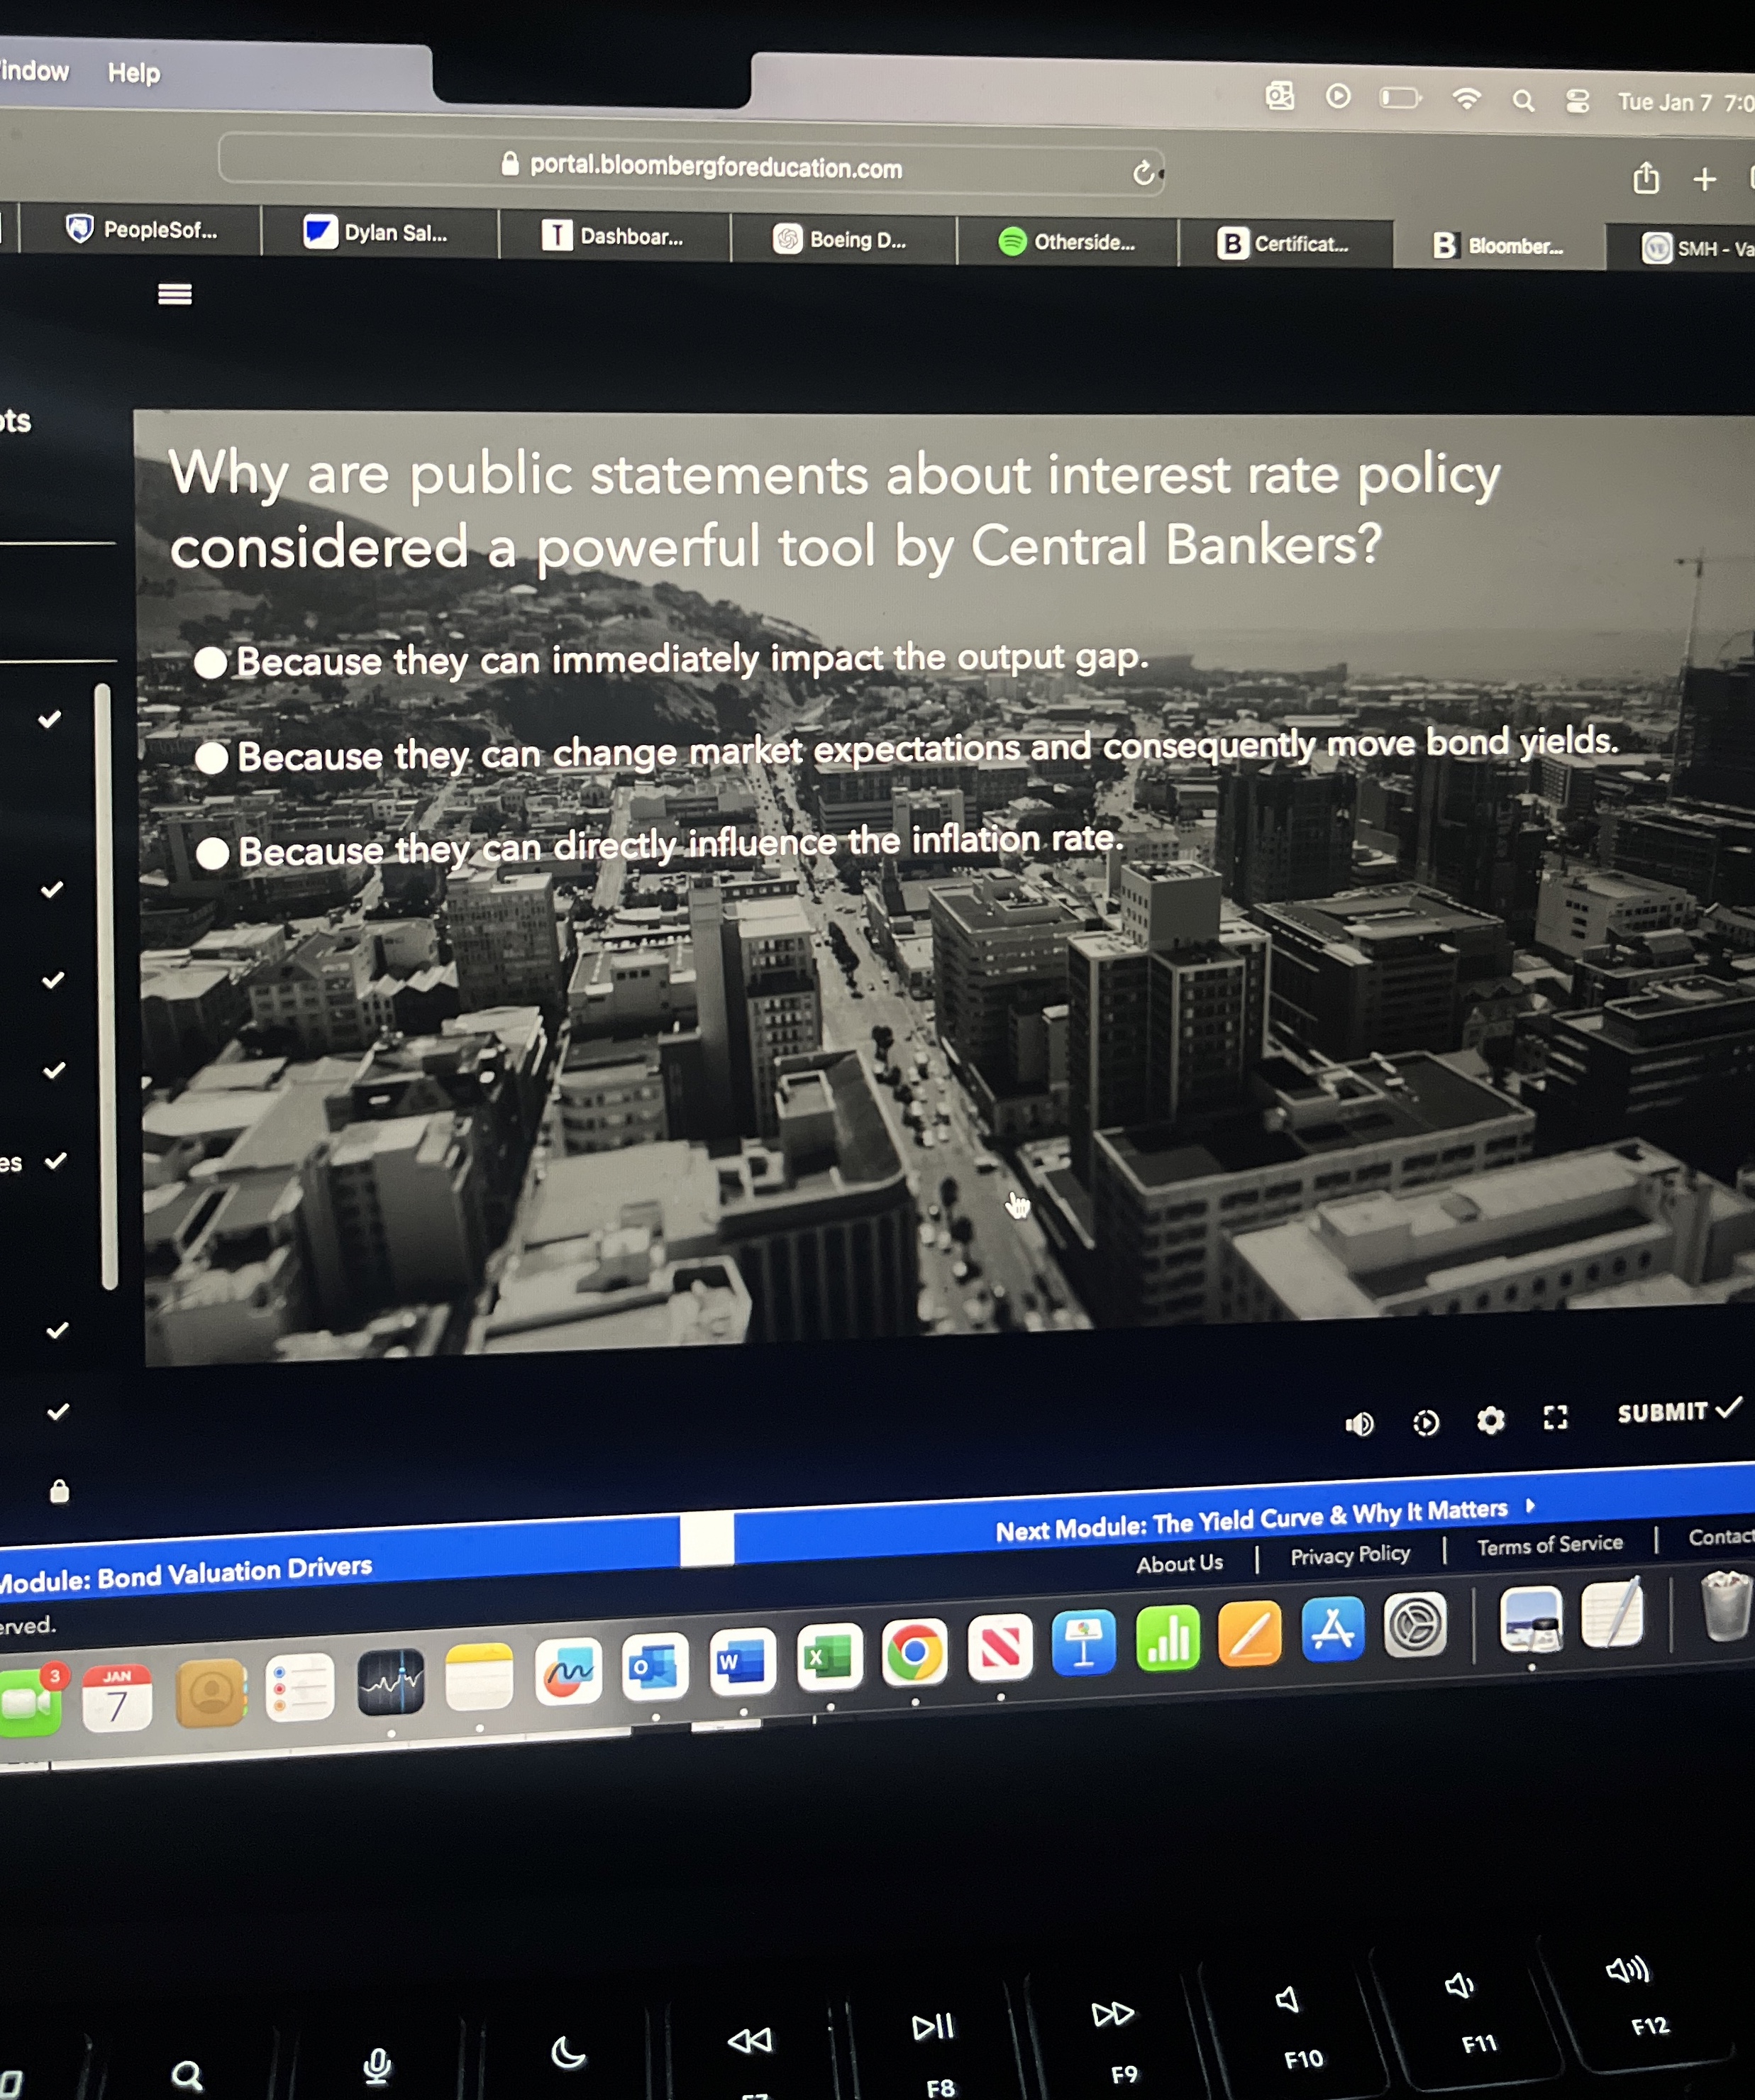Mute the player volume icon
1755x2100 pixels.
click(1359, 1423)
